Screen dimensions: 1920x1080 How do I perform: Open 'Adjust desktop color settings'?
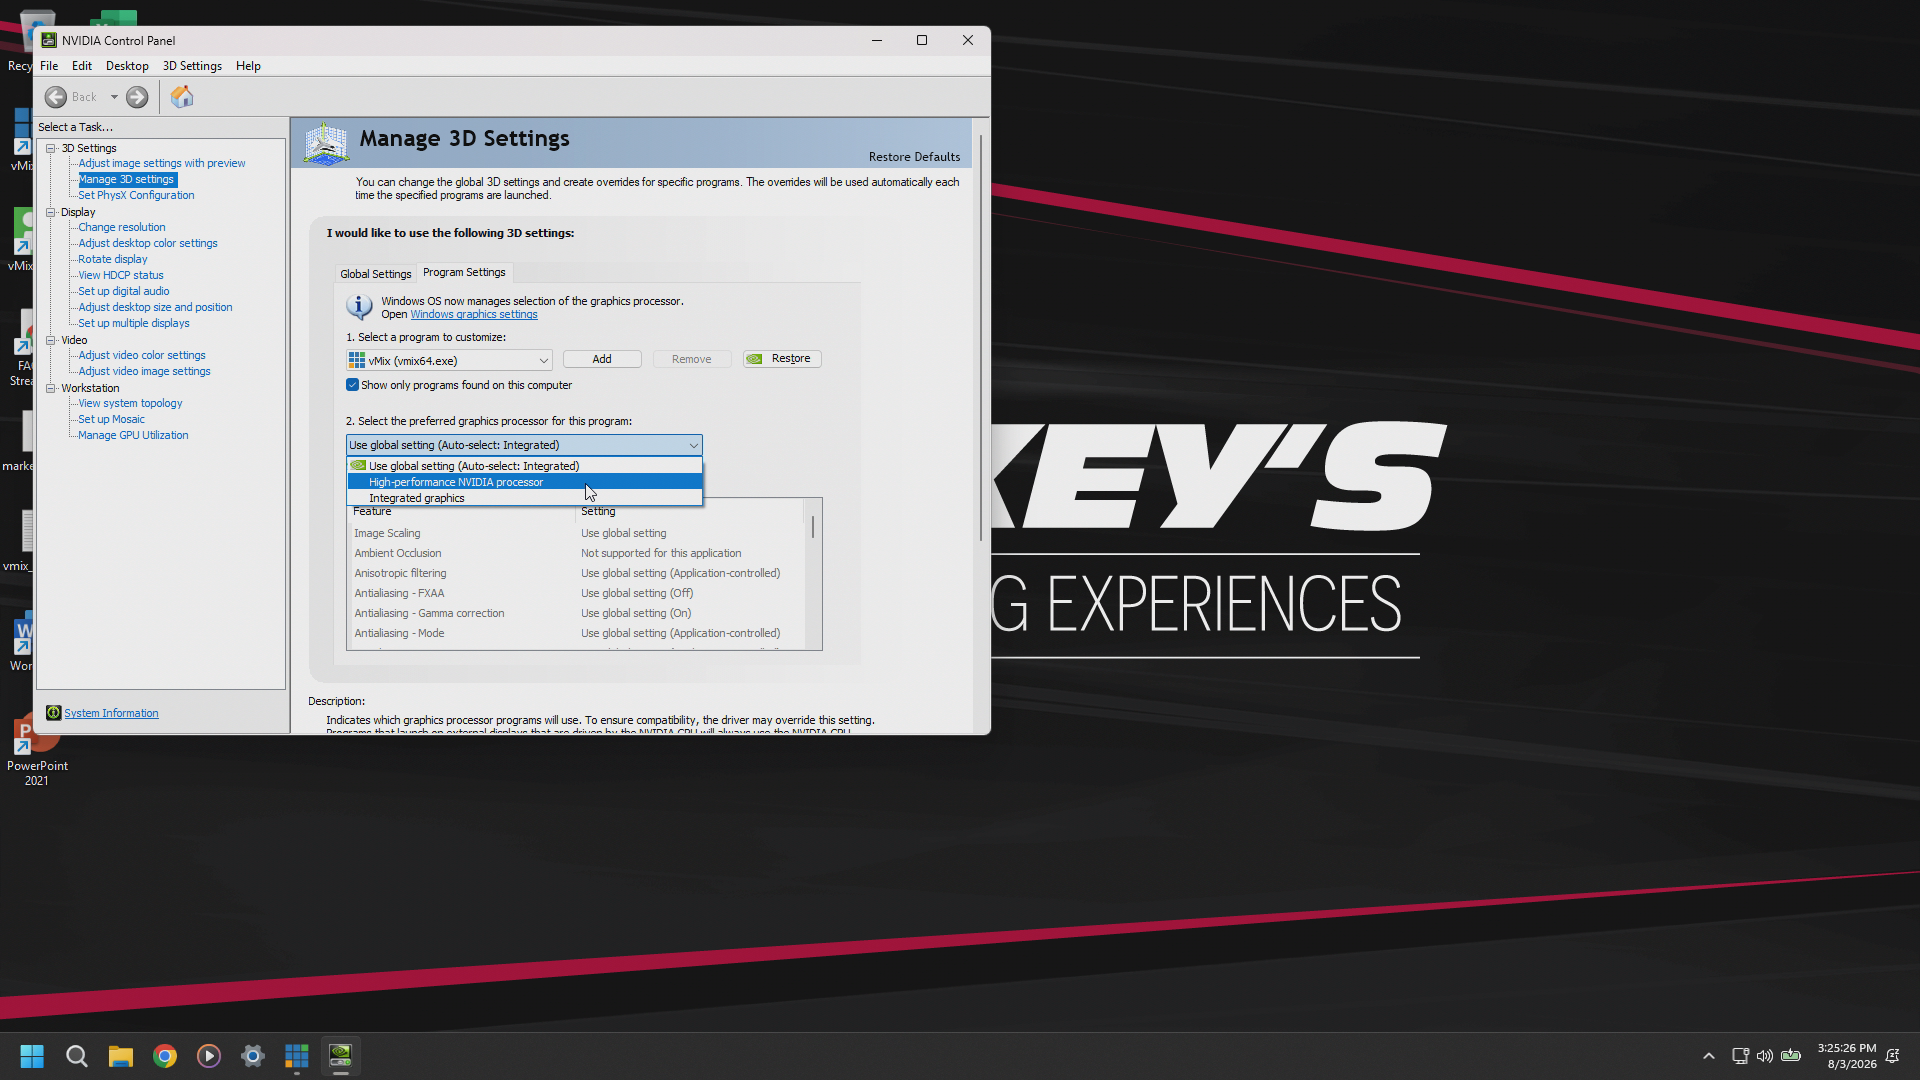click(x=148, y=244)
